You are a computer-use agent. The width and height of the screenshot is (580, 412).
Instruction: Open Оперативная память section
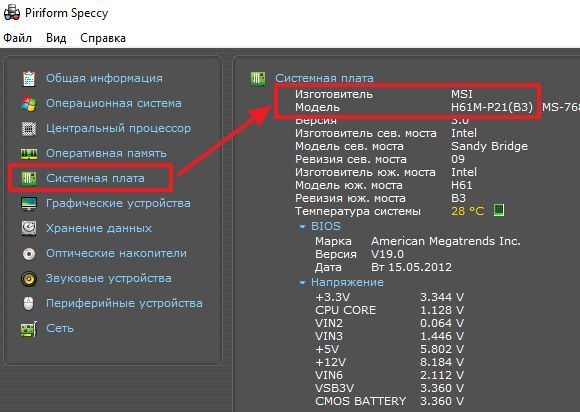coord(106,153)
